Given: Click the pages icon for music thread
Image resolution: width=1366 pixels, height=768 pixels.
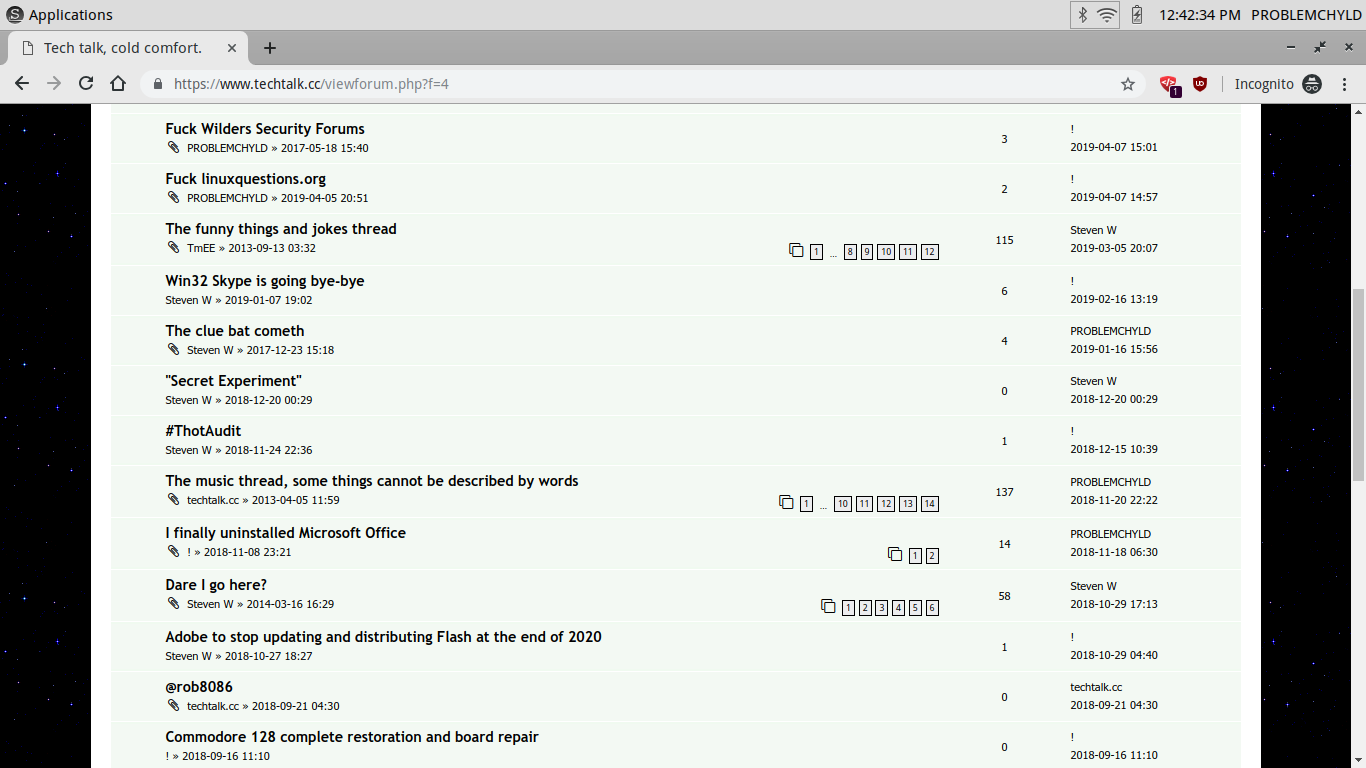Looking at the screenshot, I should pyautogui.click(x=786, y=502).
